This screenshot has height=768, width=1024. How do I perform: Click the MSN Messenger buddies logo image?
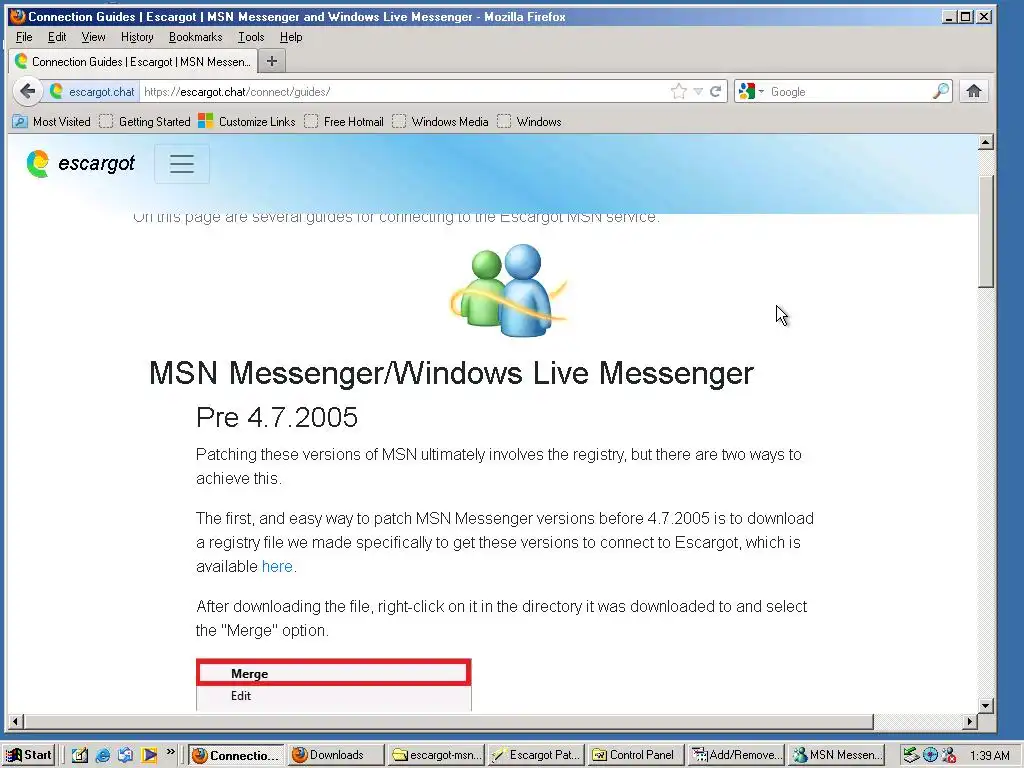[x=509, y=290]
